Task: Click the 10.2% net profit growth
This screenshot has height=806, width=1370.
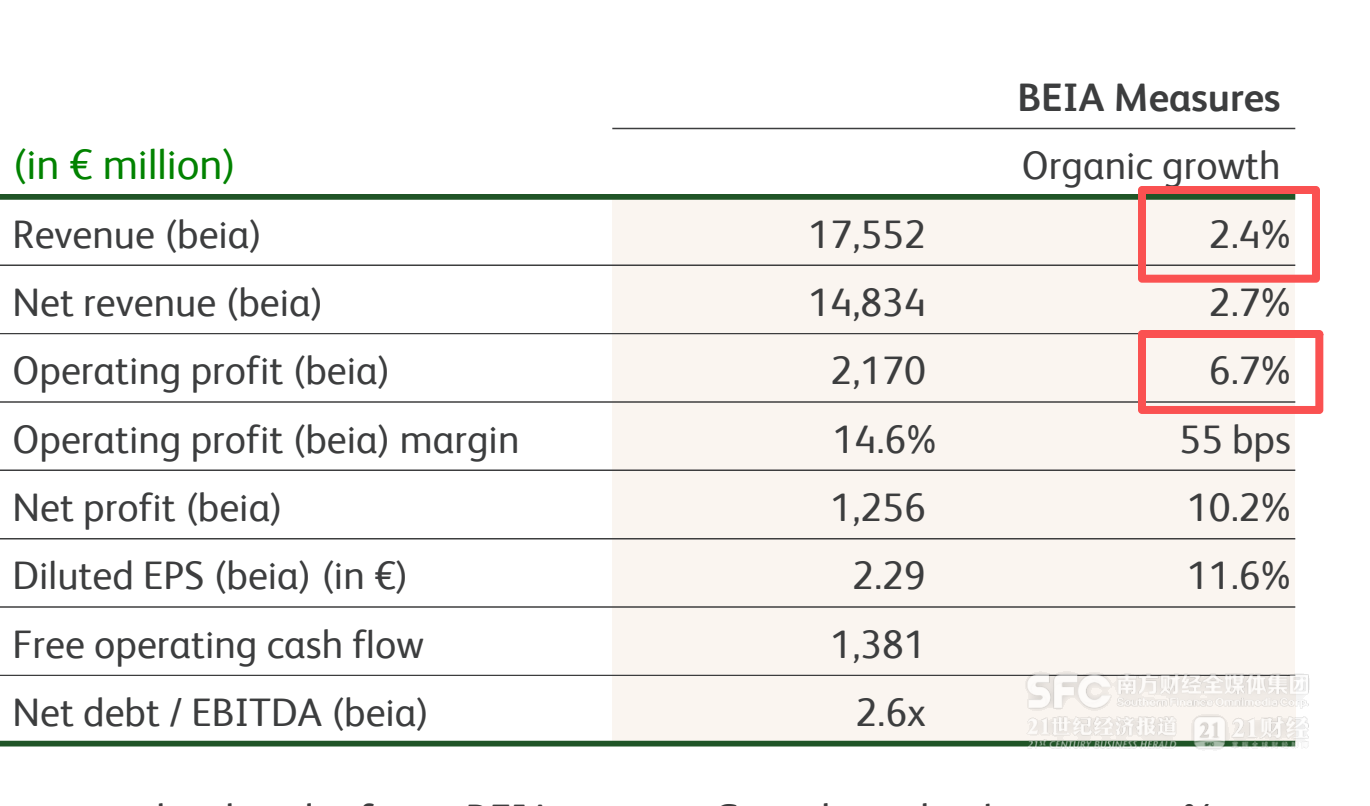Action: pyautogui.click(x=1239, y=508)
